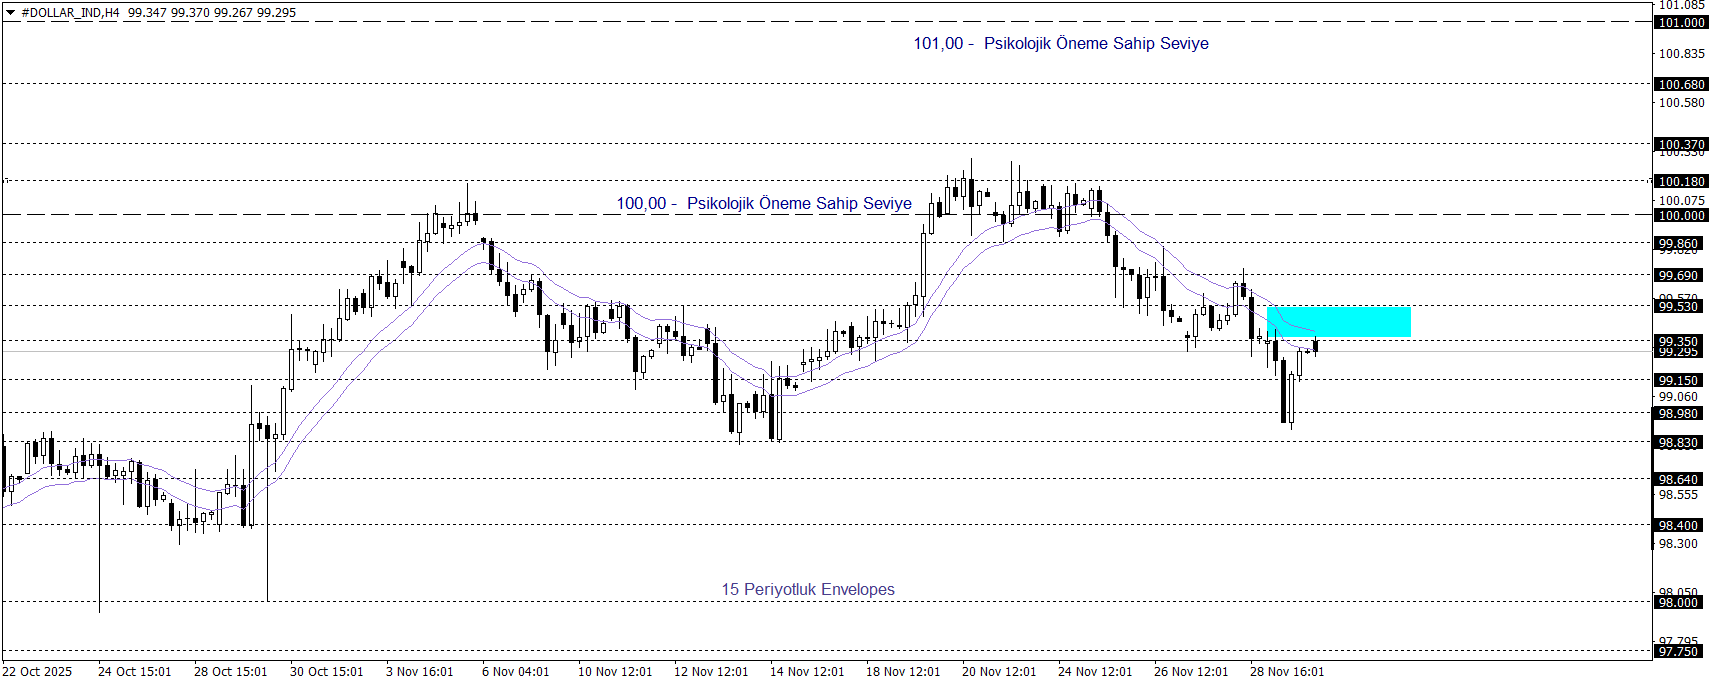Viewport: 1709px width, 684px height.
Task: Click the 99.150 price level tag
Action: tap(1678, 380)
